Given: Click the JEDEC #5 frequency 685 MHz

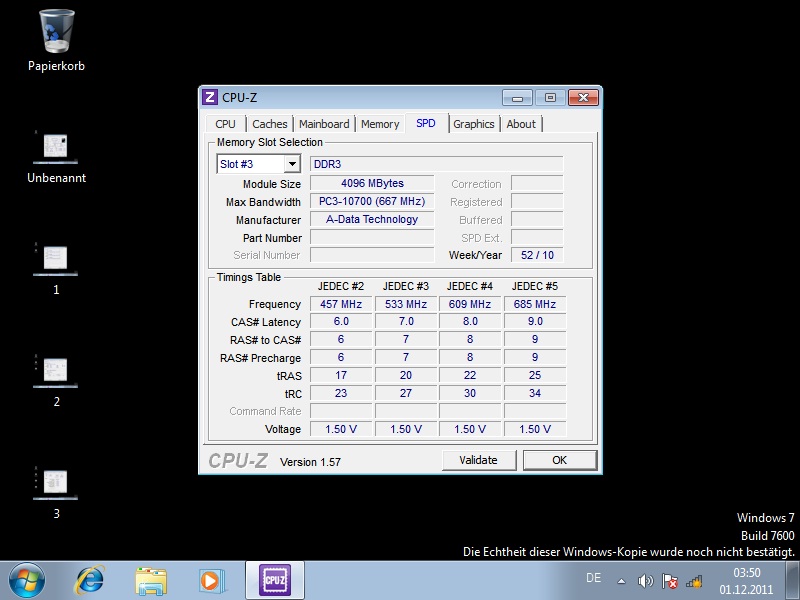Looking at the screenshot, I should (x=535, y=304).
